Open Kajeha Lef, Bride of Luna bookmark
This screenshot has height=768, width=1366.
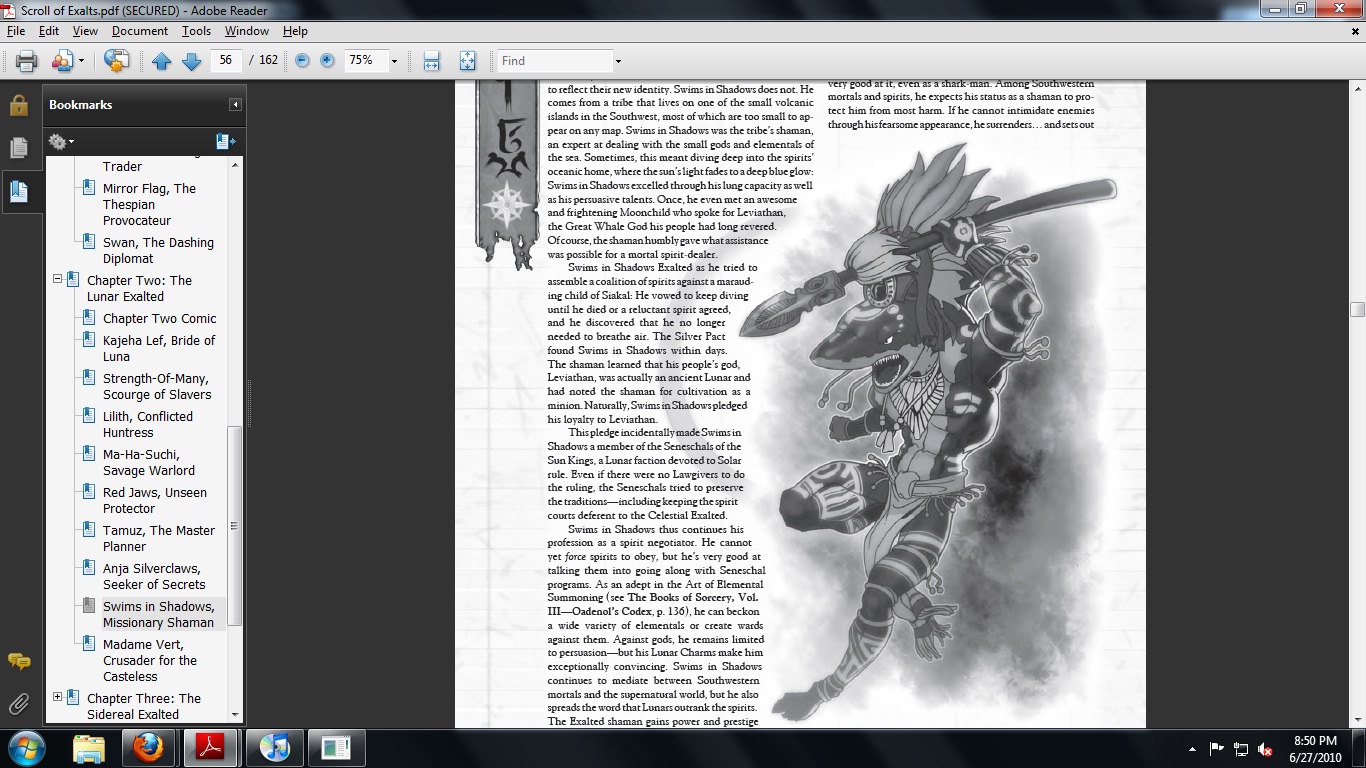[x=159, y=348]
